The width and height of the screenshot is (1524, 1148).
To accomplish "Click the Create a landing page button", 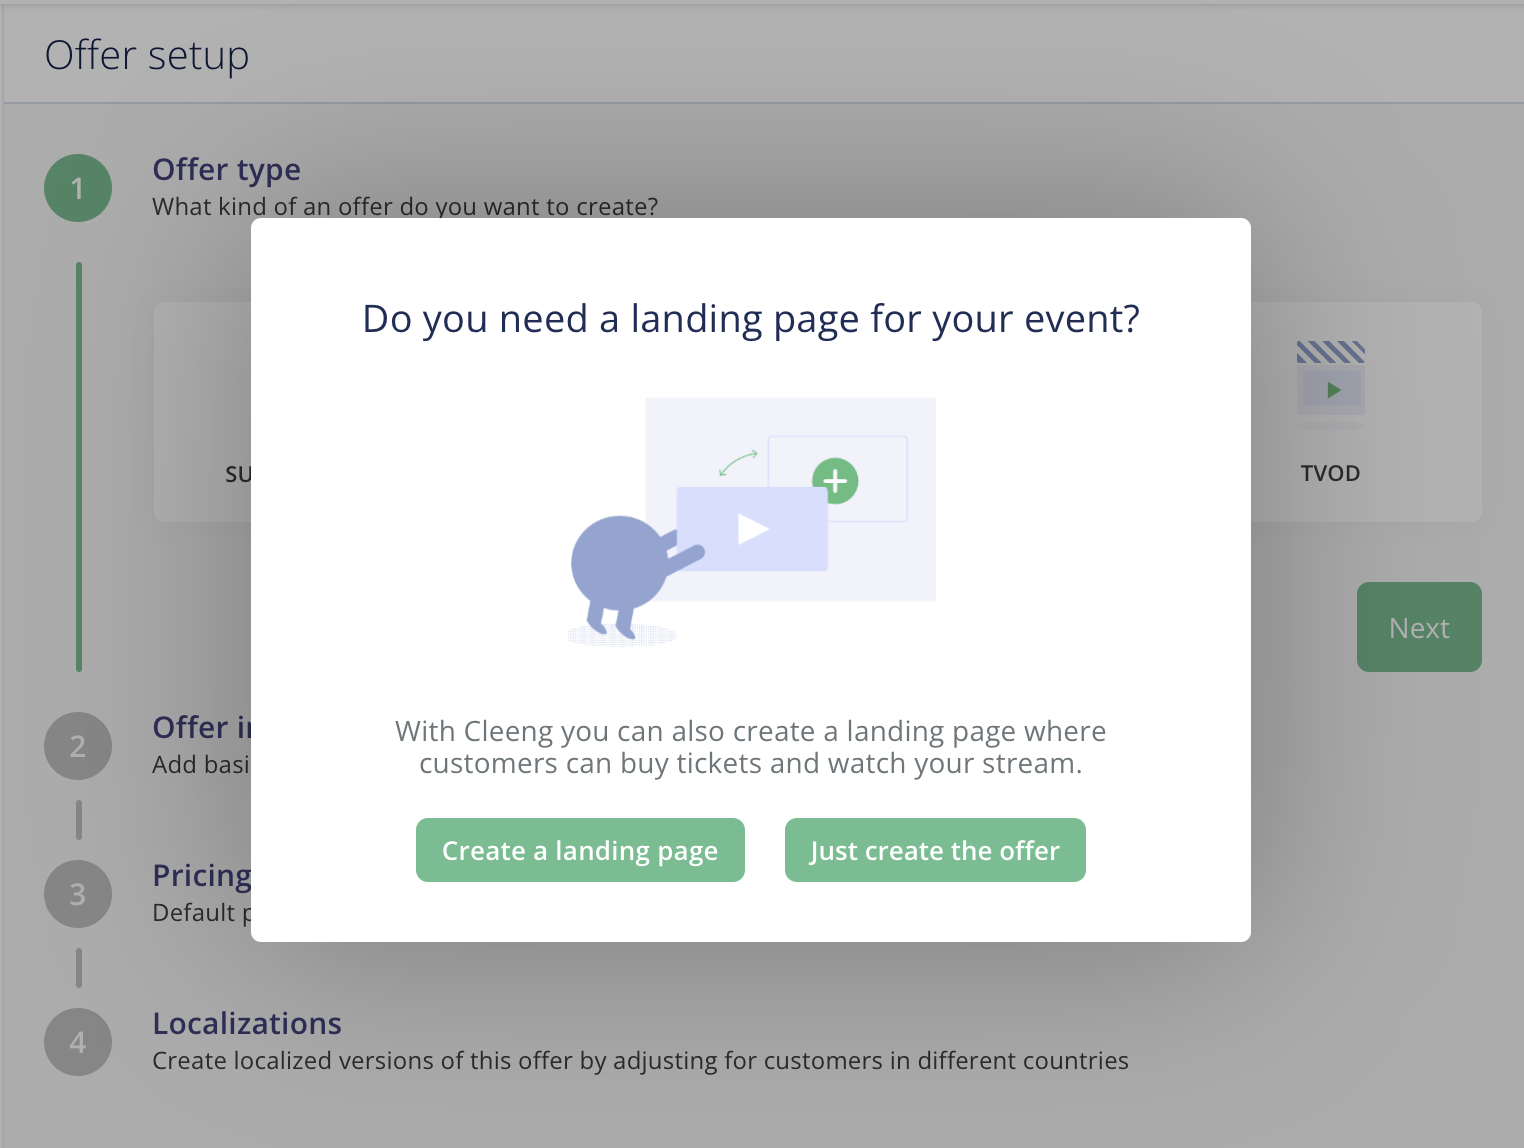I will coord(580,850).
